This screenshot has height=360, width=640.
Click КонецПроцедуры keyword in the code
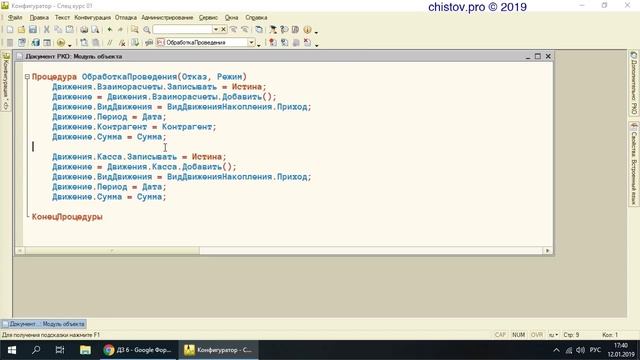pos(67,217)
